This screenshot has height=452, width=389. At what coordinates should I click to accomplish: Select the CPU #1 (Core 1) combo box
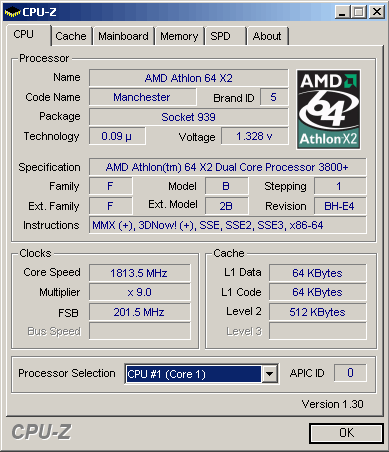click(201, 374)
